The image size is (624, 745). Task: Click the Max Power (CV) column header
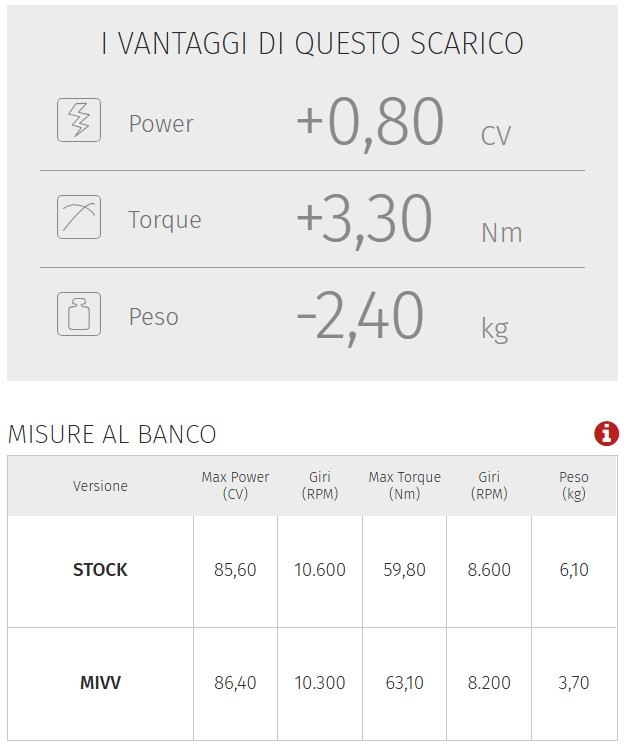[235, 485]
